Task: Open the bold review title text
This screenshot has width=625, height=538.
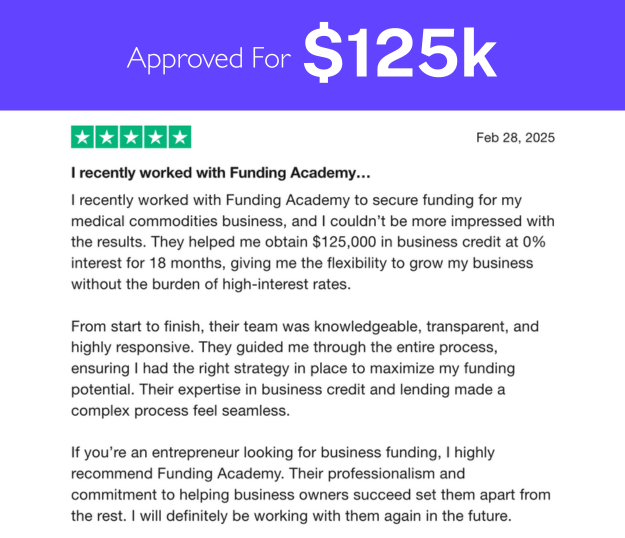Action: [x=221, y=173]
